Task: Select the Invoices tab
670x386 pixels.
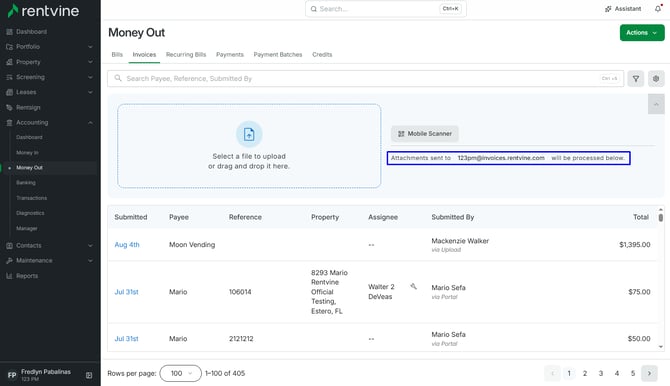Action: click(x=144, y=55)
